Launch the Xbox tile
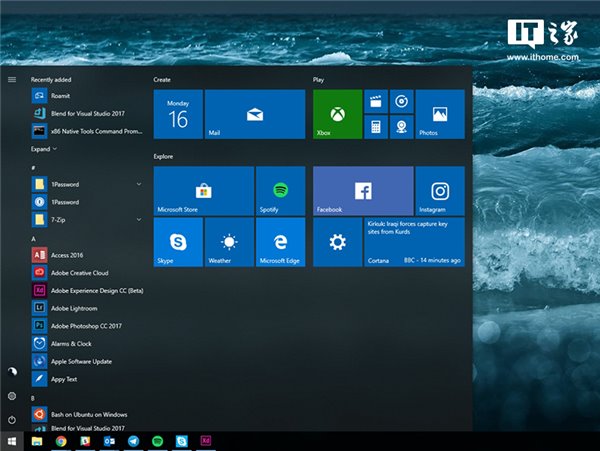Viewport: 600px width, 451px height. [338, 114]
